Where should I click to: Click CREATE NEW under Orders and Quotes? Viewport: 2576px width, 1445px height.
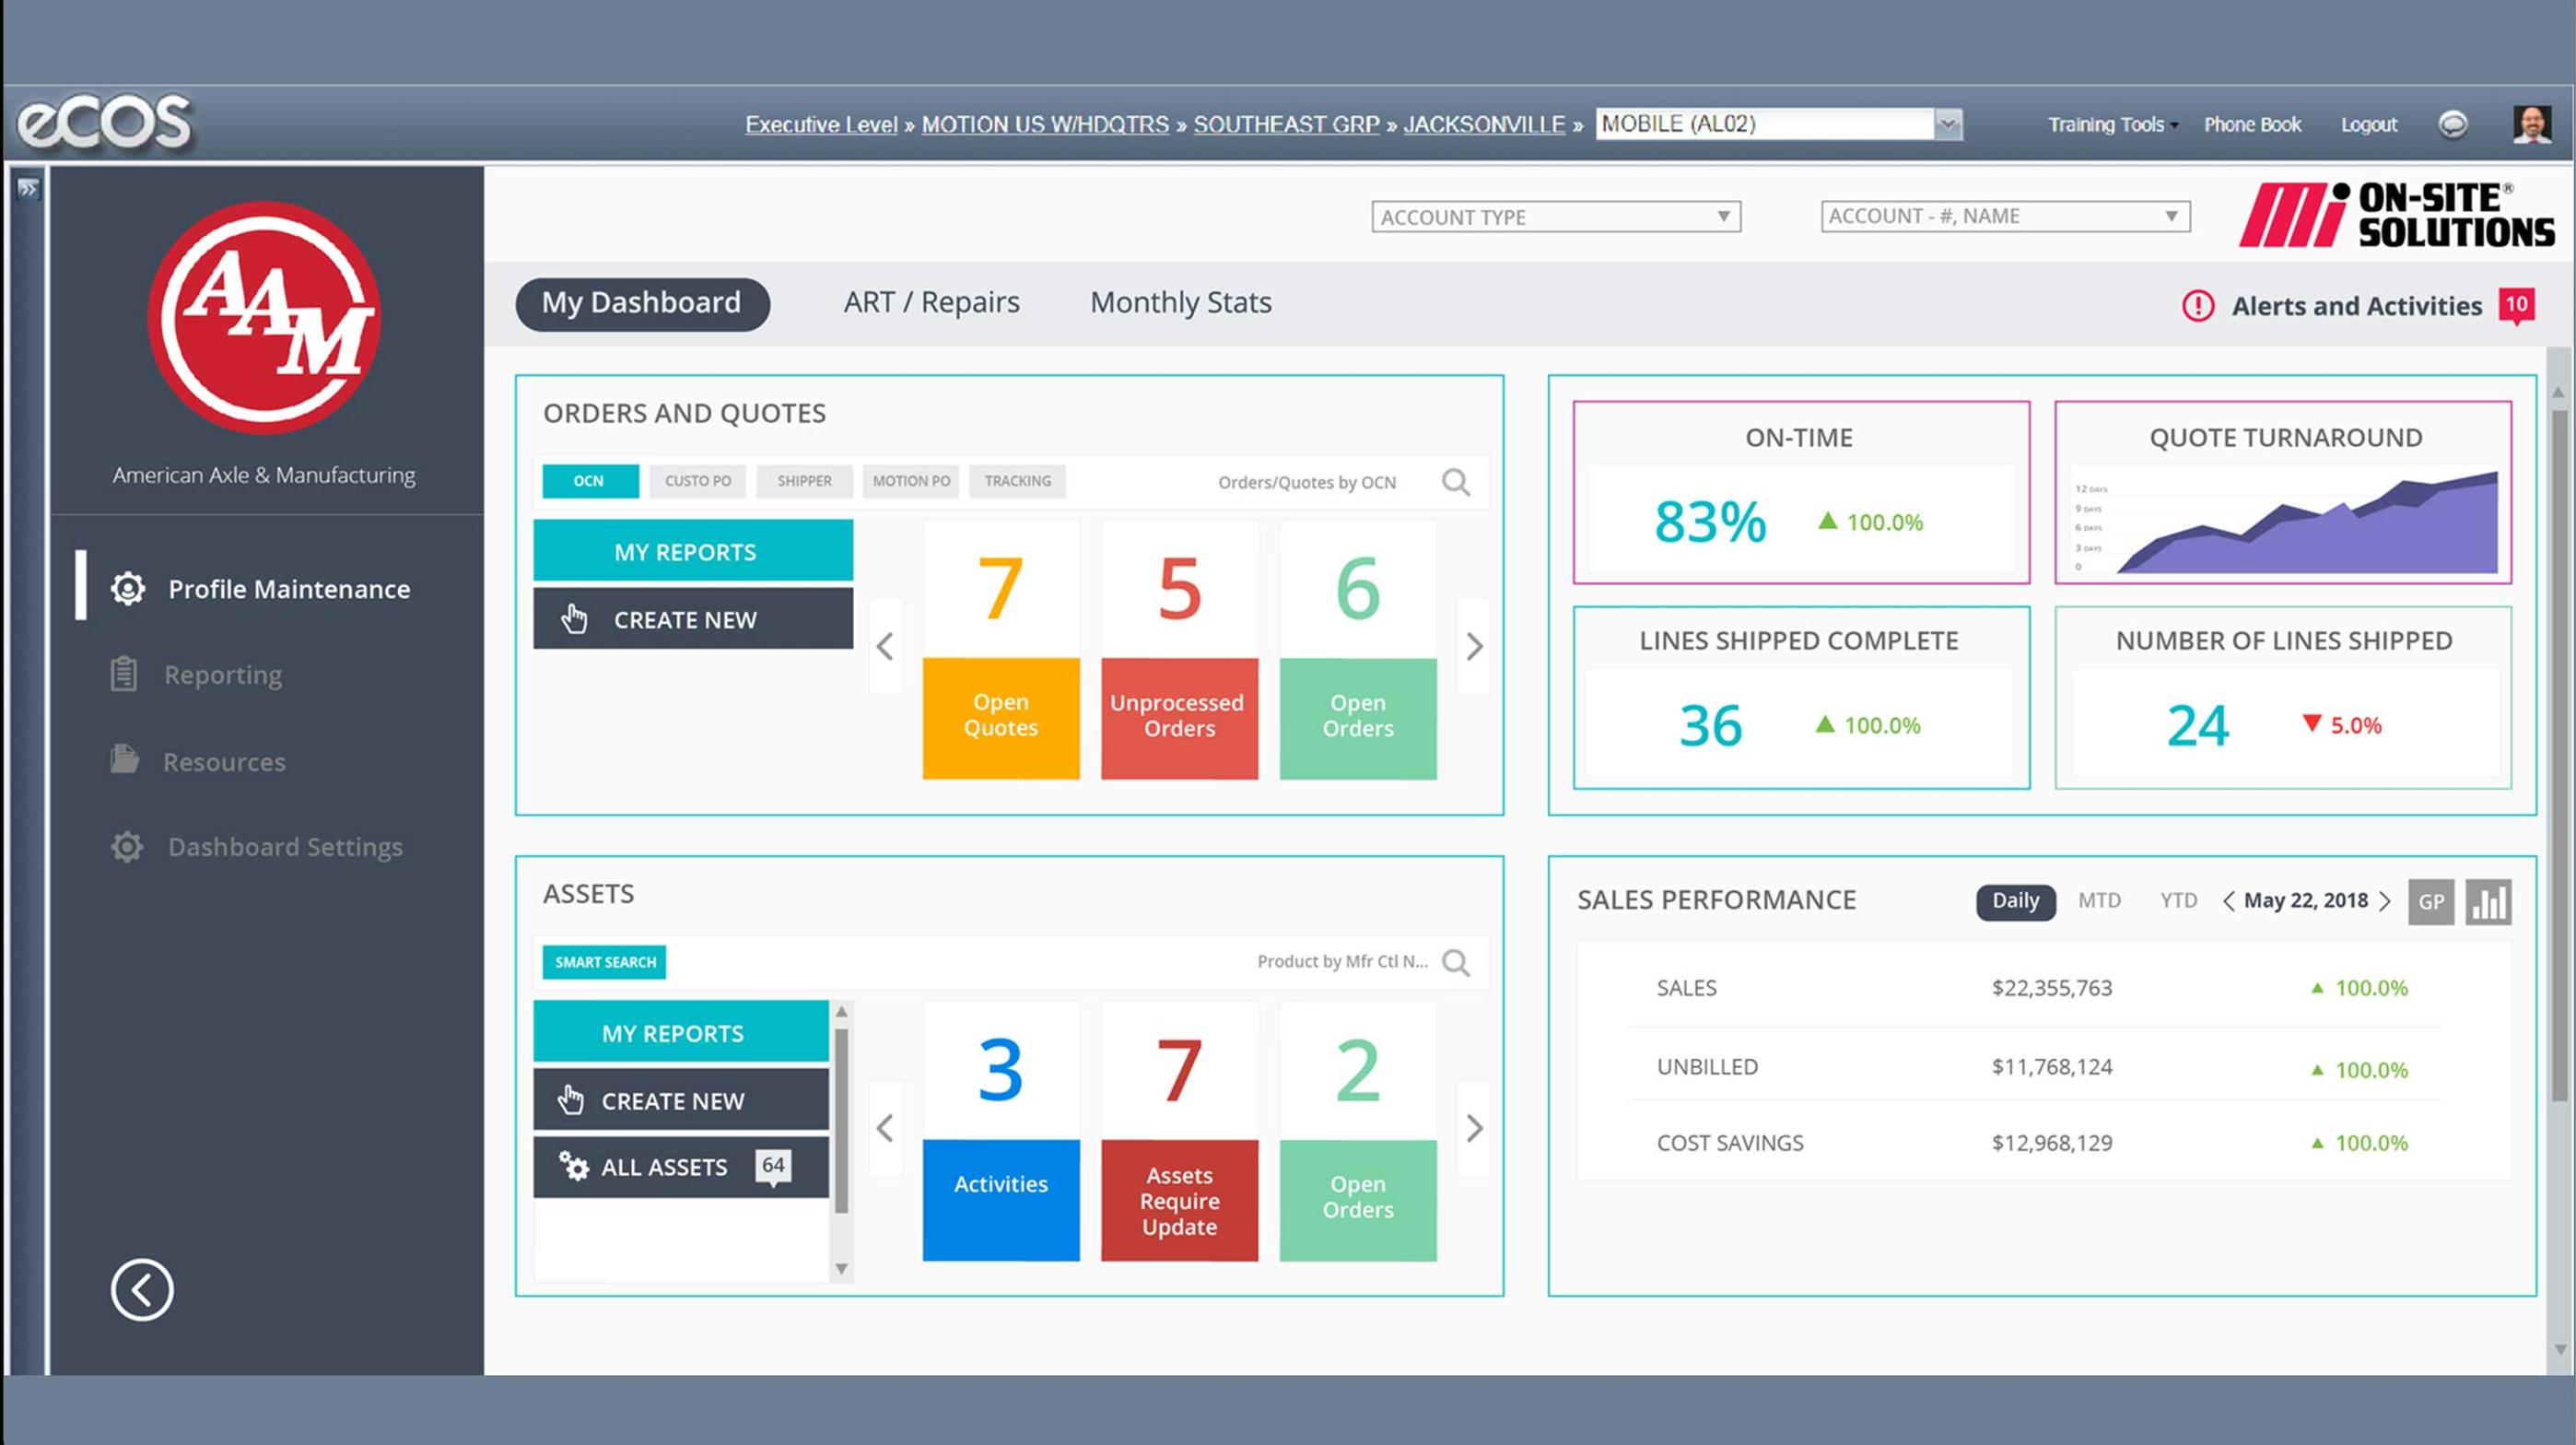(692, 619)
